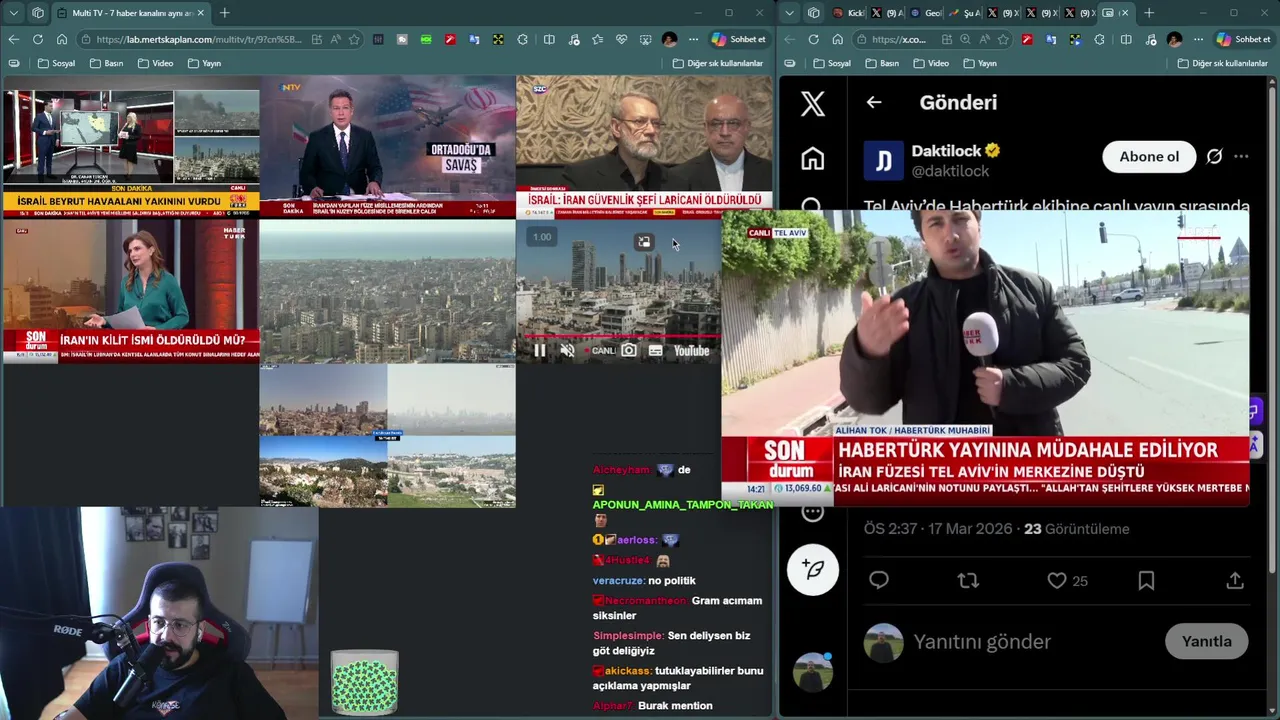Unmute the YouTube live stream
1280x720 pixels.
(x=567, y=350)
